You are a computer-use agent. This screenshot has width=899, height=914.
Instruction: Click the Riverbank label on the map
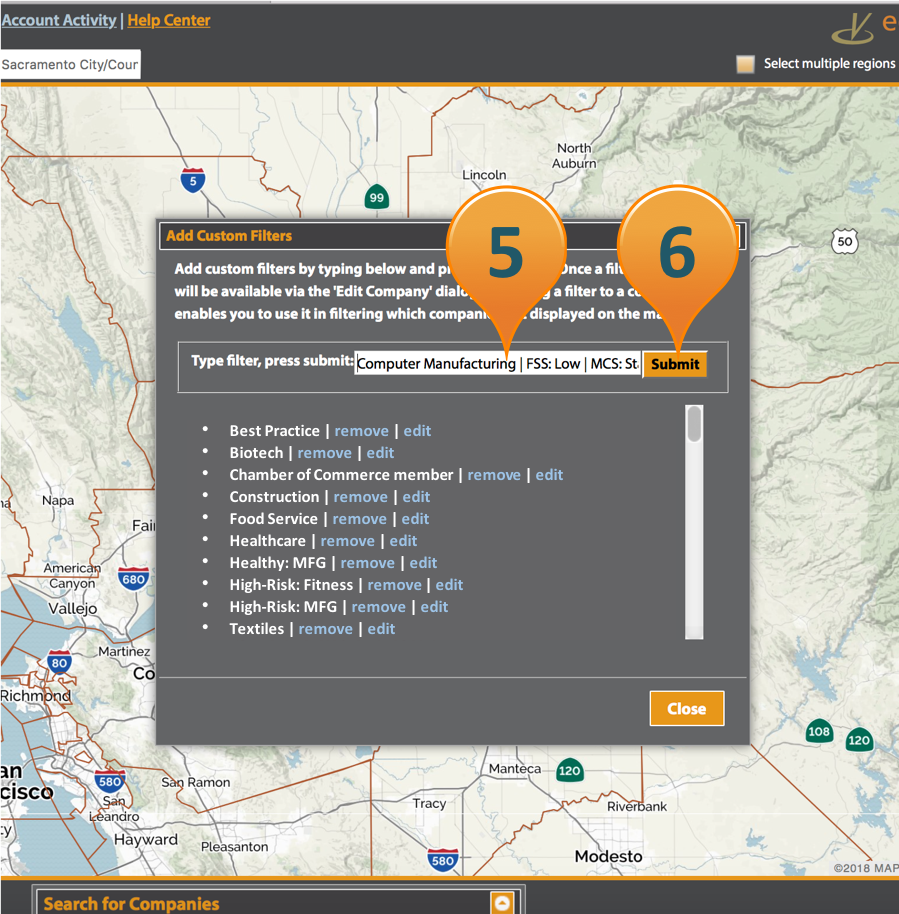click(x=637, y=807)
